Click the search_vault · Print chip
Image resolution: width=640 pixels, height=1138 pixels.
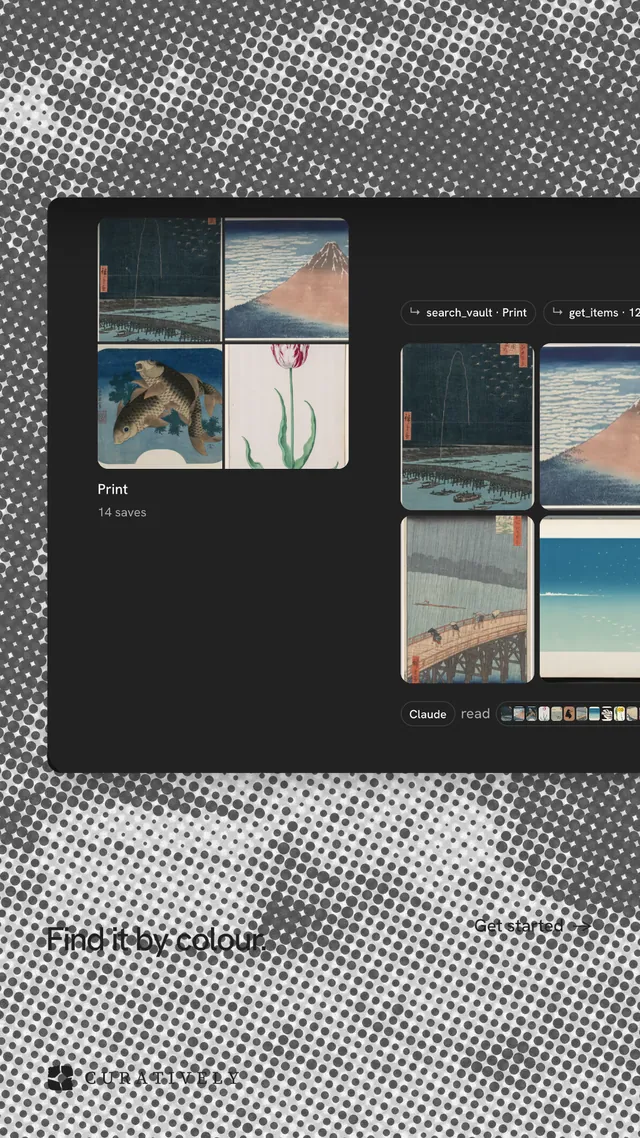468,313
